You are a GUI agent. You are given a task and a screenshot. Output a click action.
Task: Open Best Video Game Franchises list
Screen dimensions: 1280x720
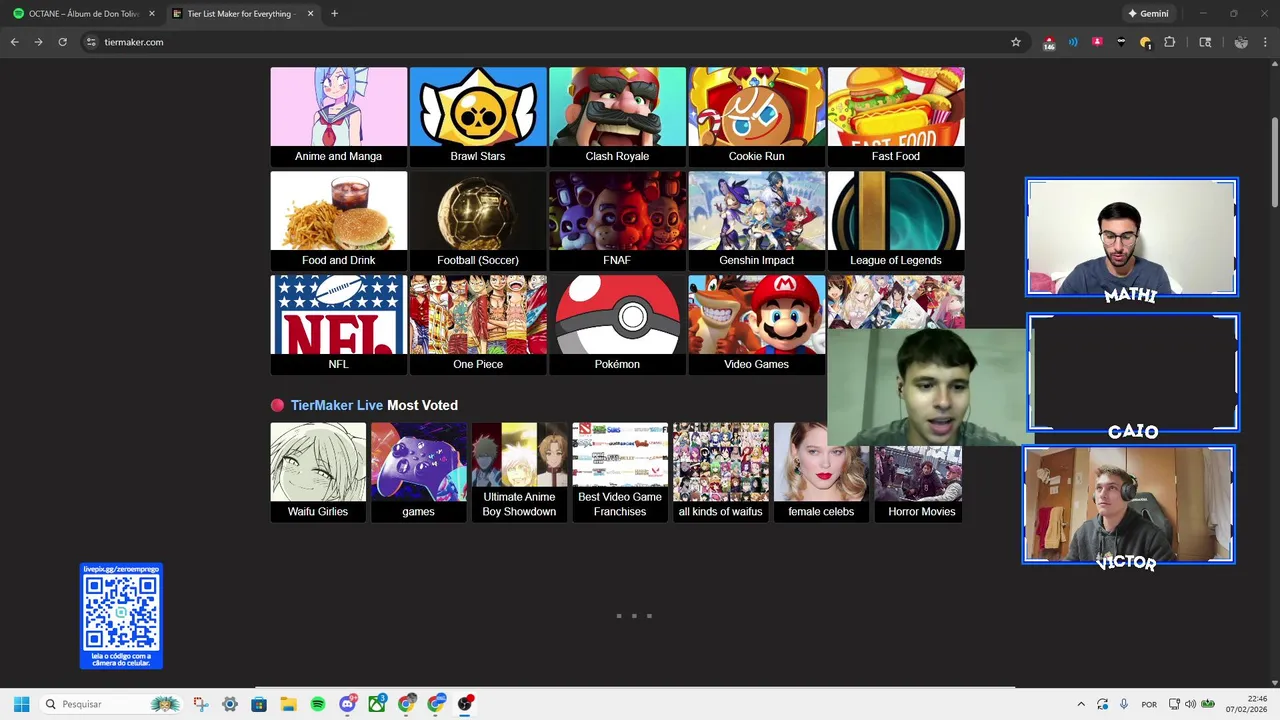[620, 472]
